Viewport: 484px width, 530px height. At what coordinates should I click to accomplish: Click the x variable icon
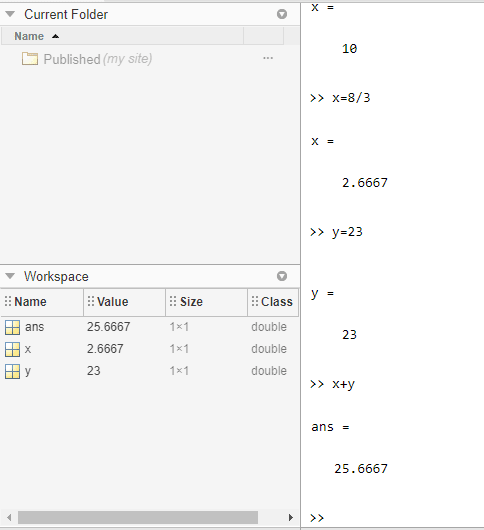13,349
